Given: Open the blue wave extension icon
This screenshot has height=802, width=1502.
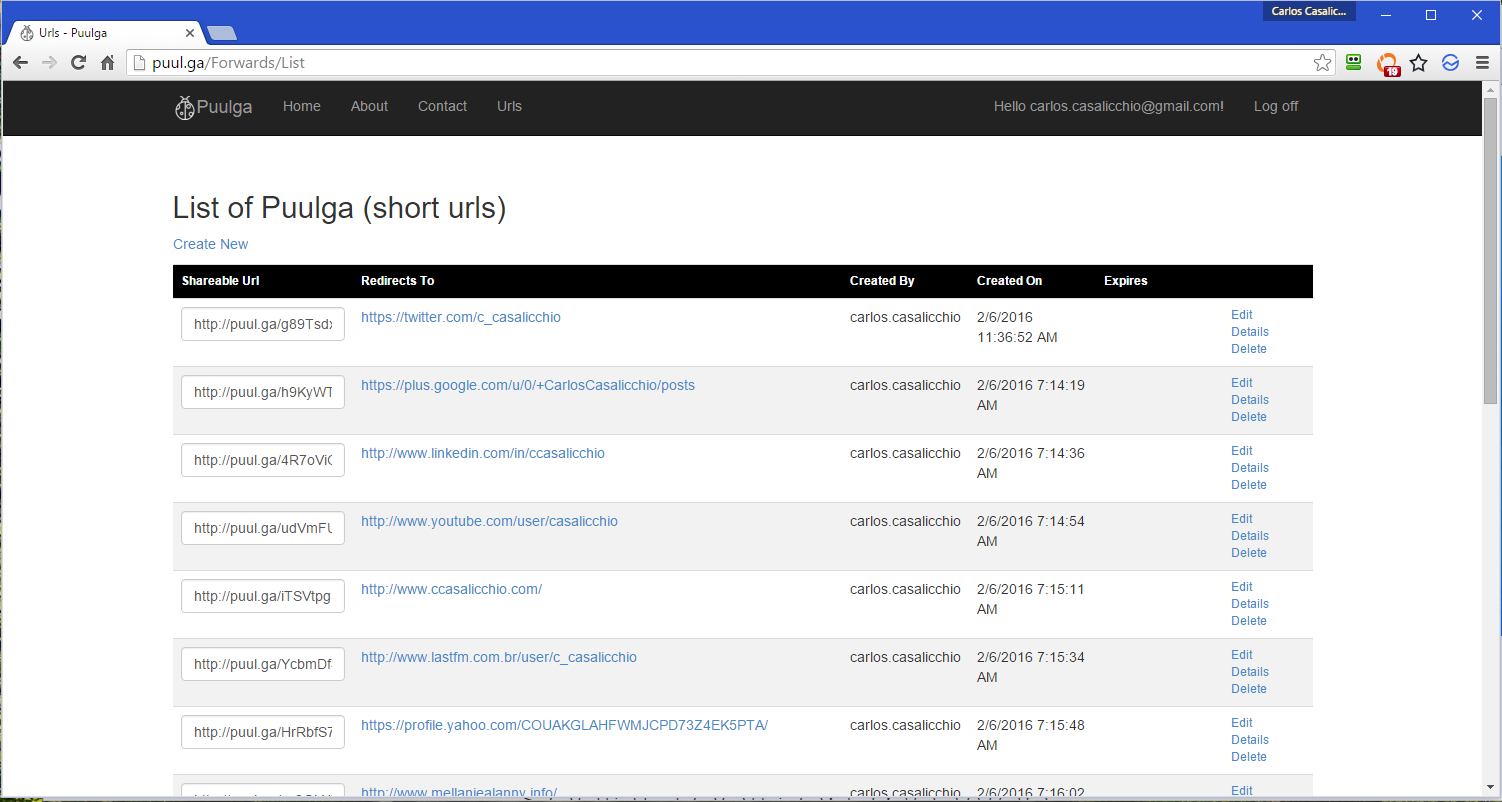Looking at the screenshot, I should (1450, 63).
